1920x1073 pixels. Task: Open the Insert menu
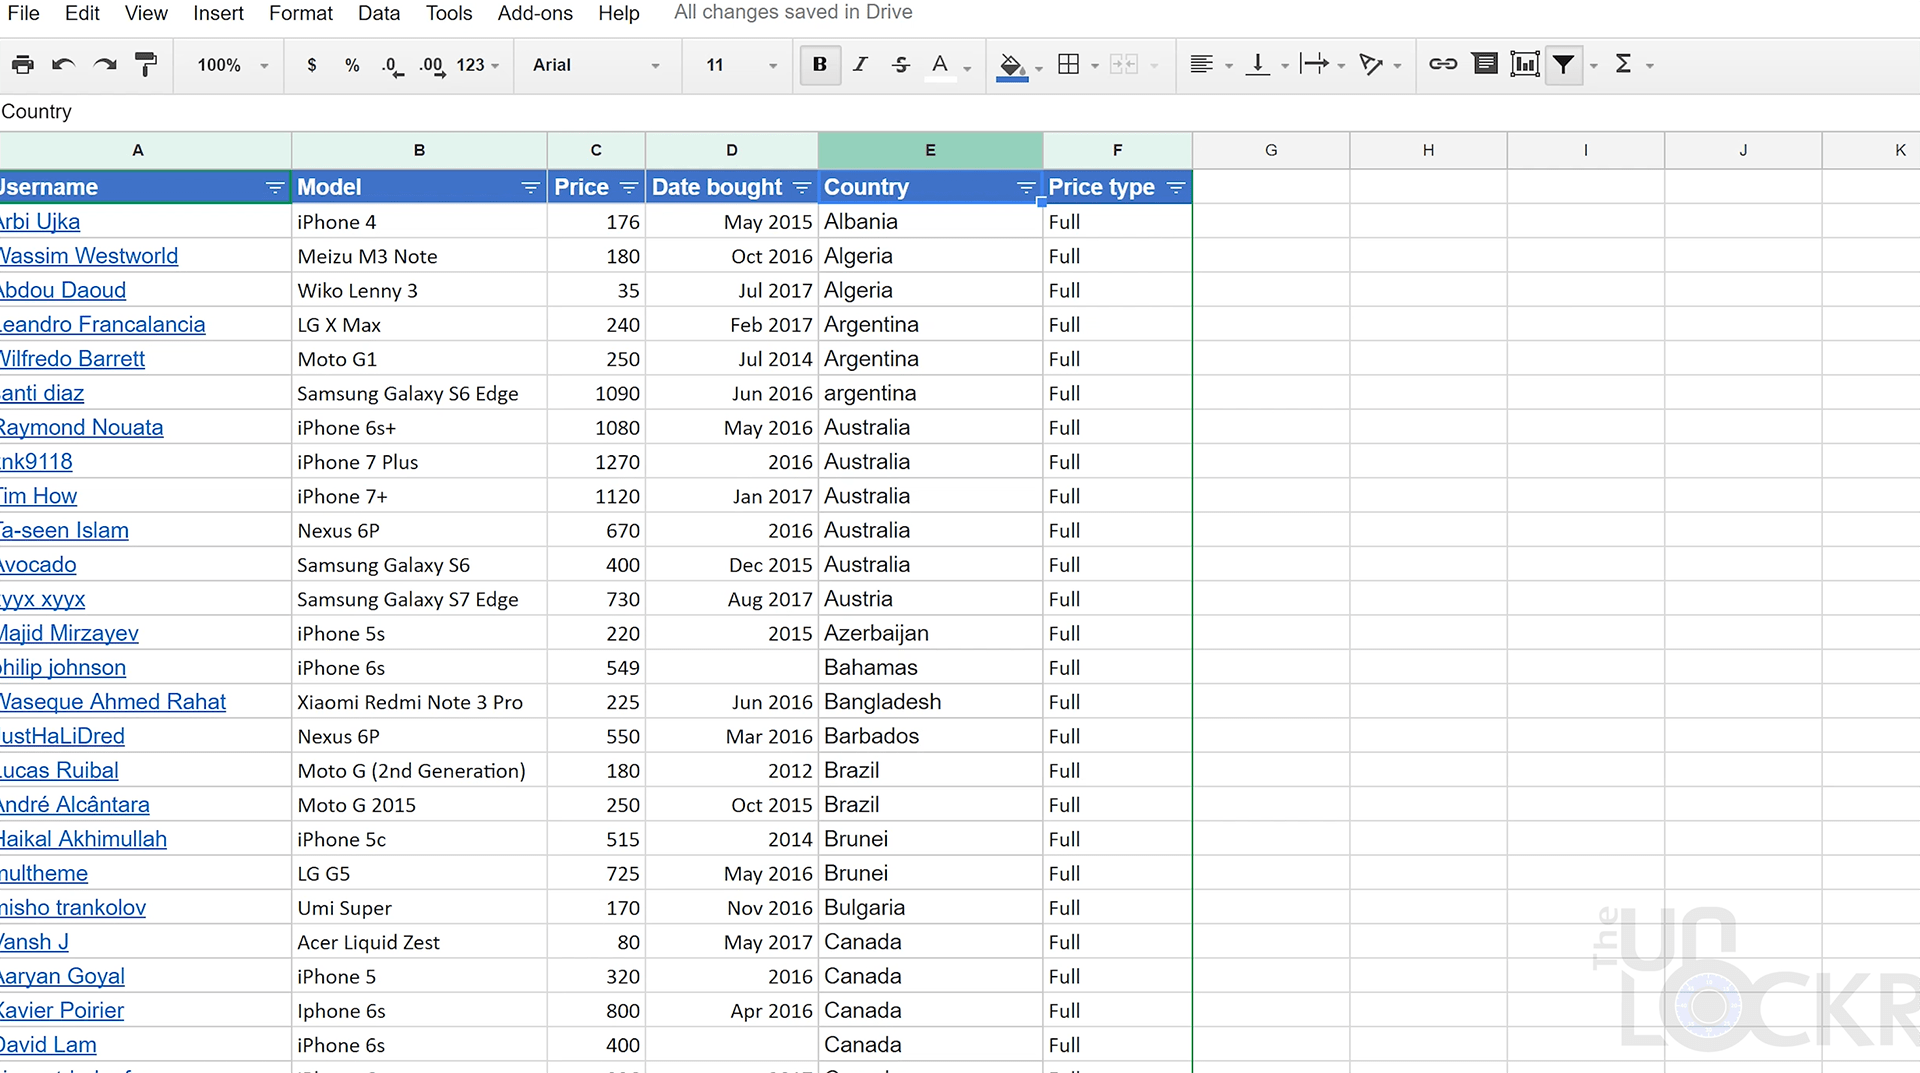click(218, 13)
